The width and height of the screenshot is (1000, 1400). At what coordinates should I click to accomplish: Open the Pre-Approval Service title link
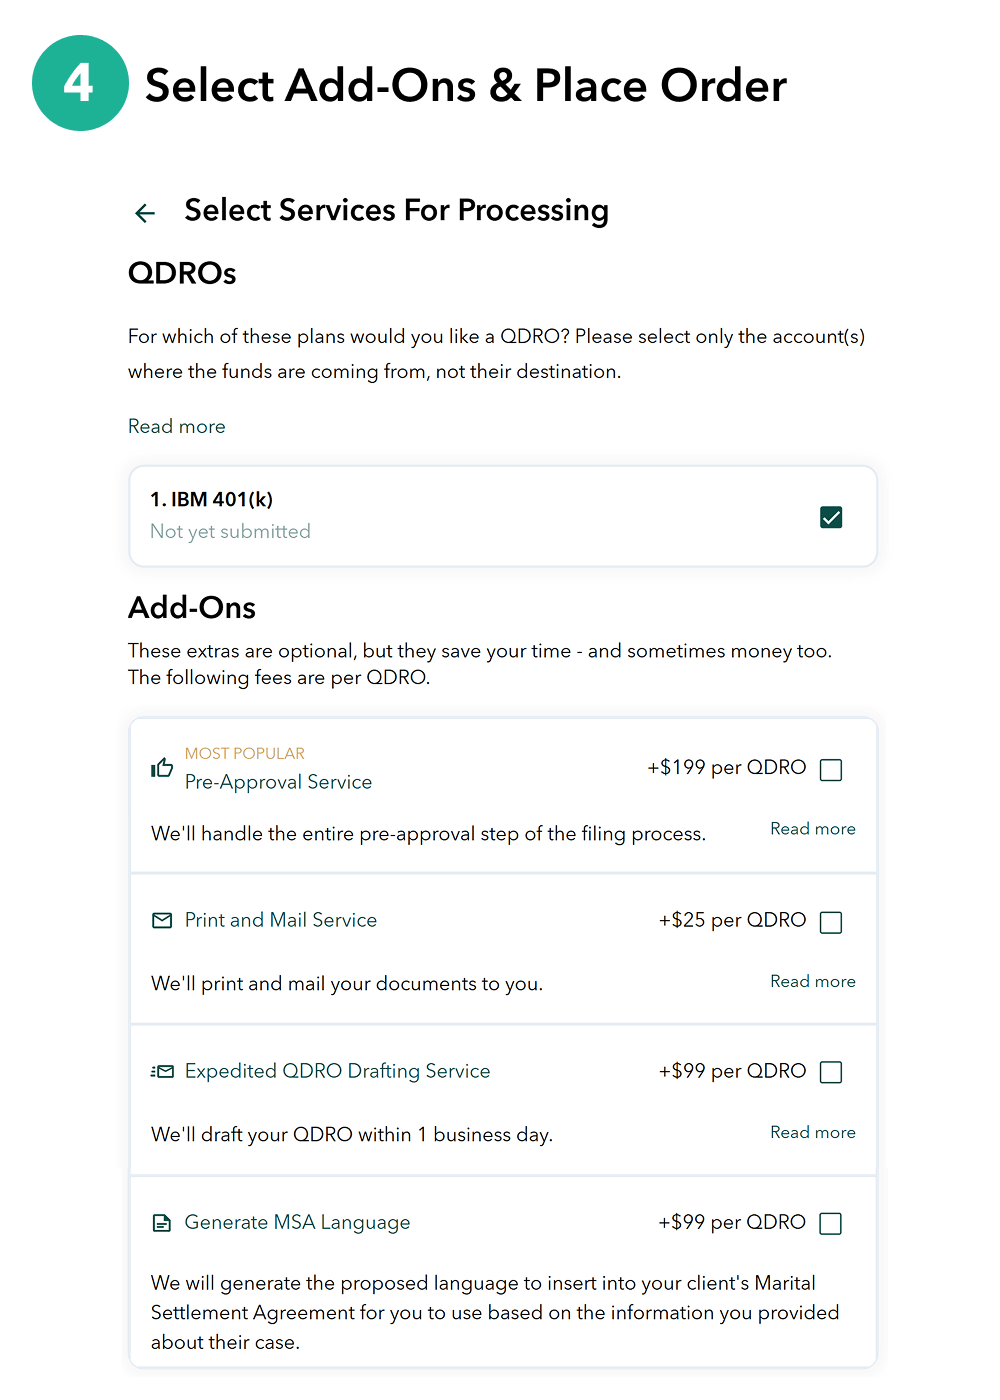click(278, 782)
